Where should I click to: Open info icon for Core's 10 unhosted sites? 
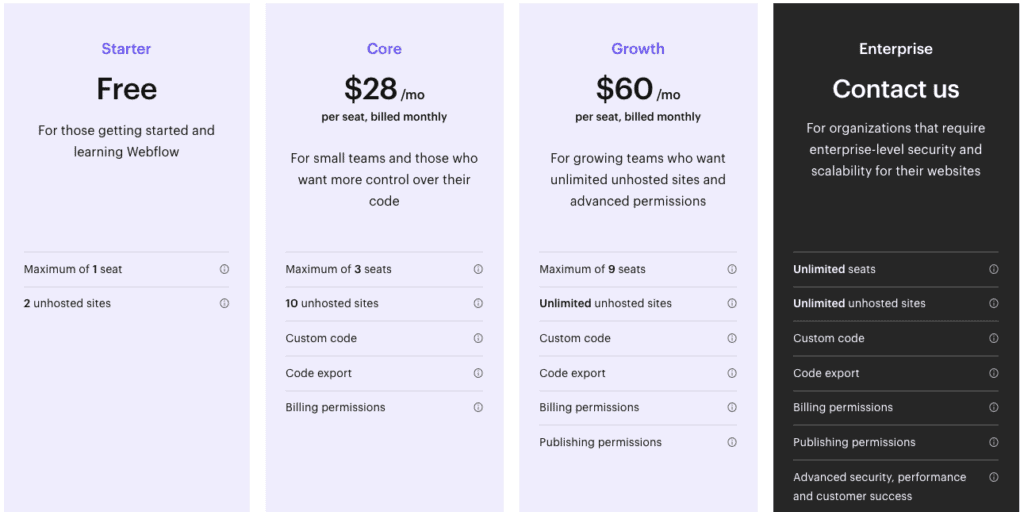pos(478,303)
